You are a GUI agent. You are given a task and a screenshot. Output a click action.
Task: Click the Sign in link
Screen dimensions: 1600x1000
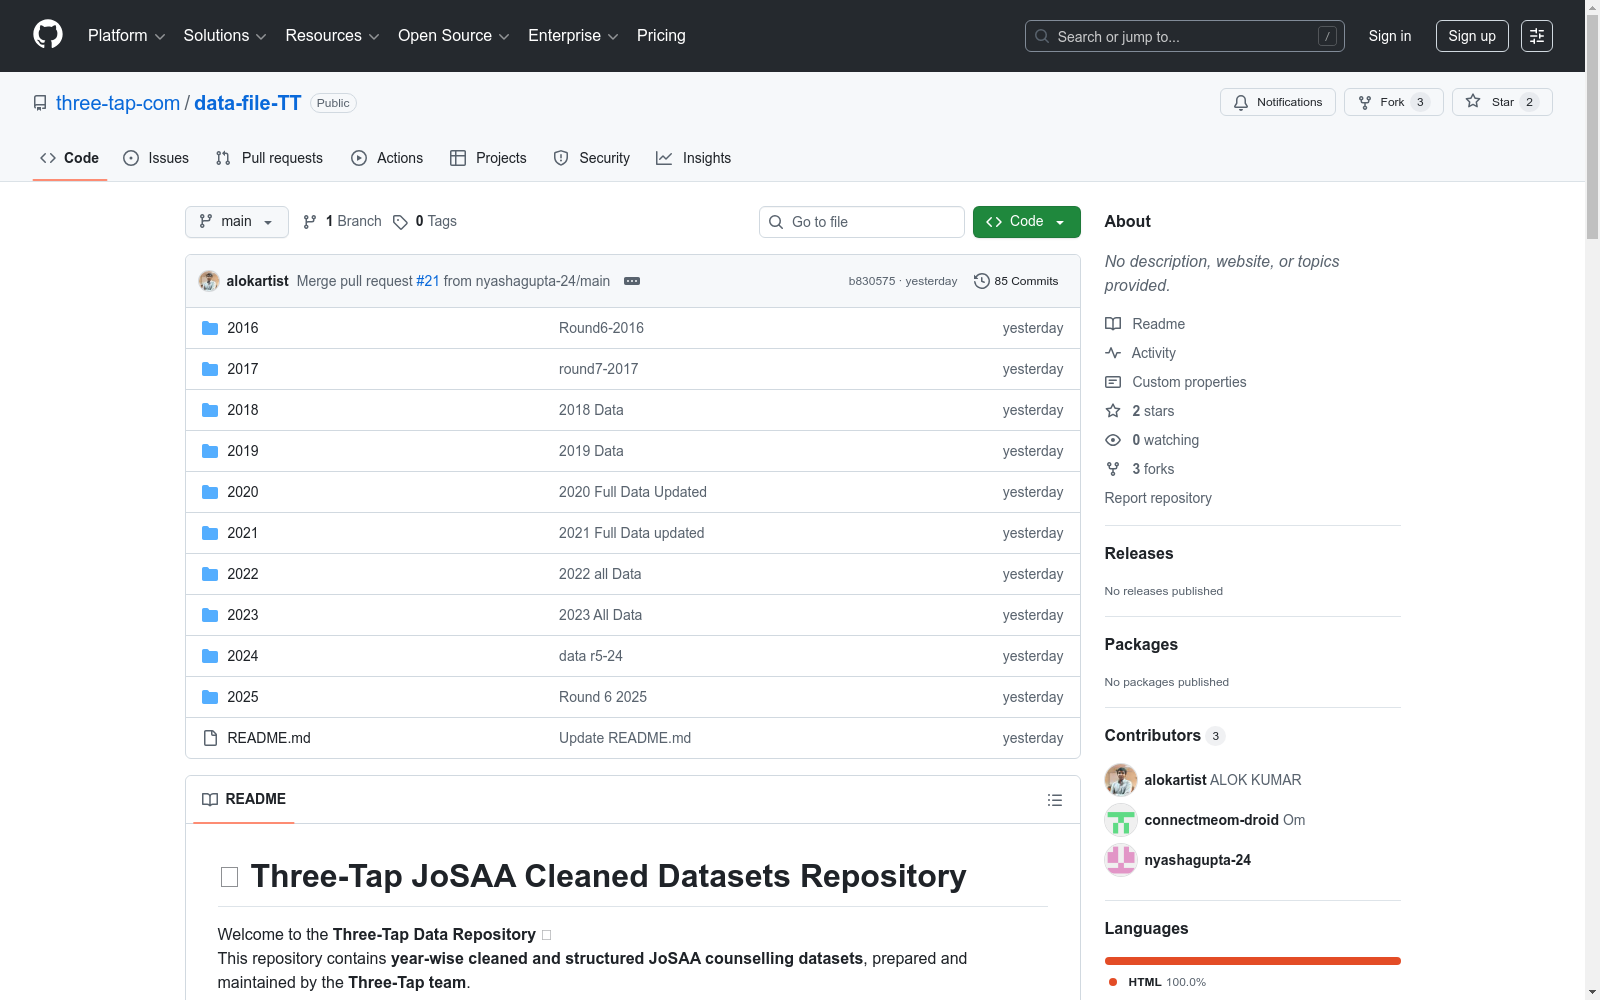[x=1390, y=36]
